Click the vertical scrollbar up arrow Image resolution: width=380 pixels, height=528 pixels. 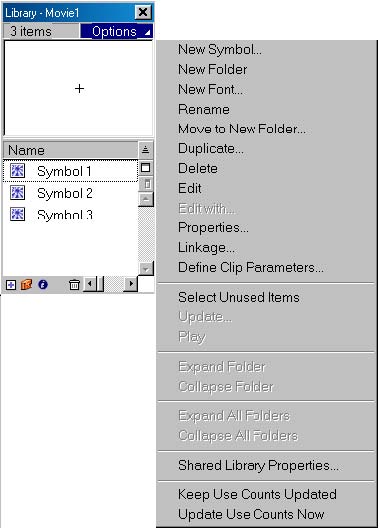pos(146,199)
